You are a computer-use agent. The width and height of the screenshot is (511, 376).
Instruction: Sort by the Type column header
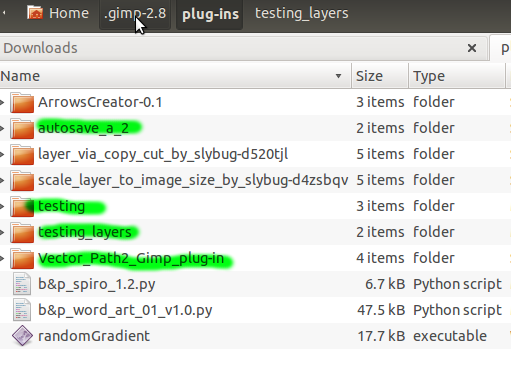[x=457, y=76]
